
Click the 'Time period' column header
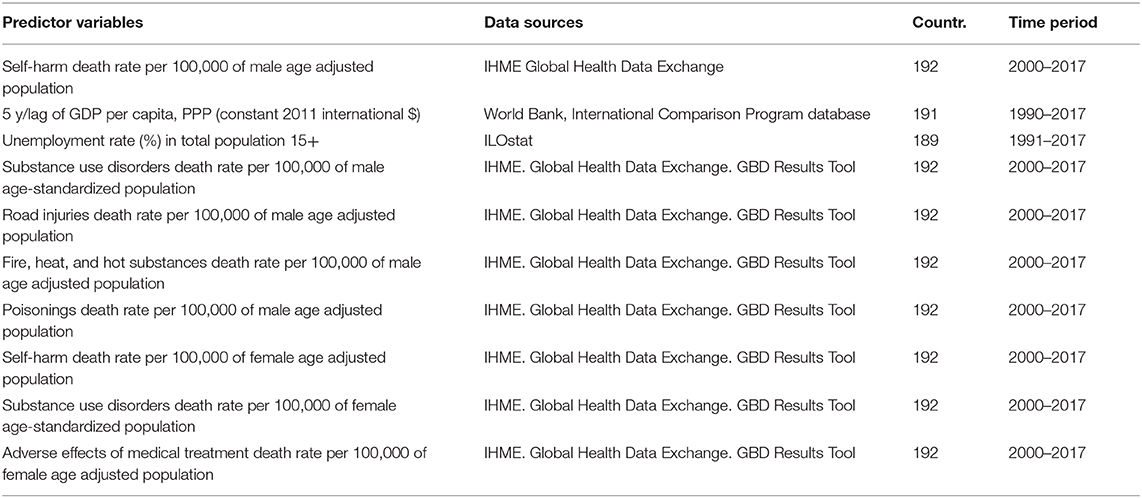(x=1052, y=23)
